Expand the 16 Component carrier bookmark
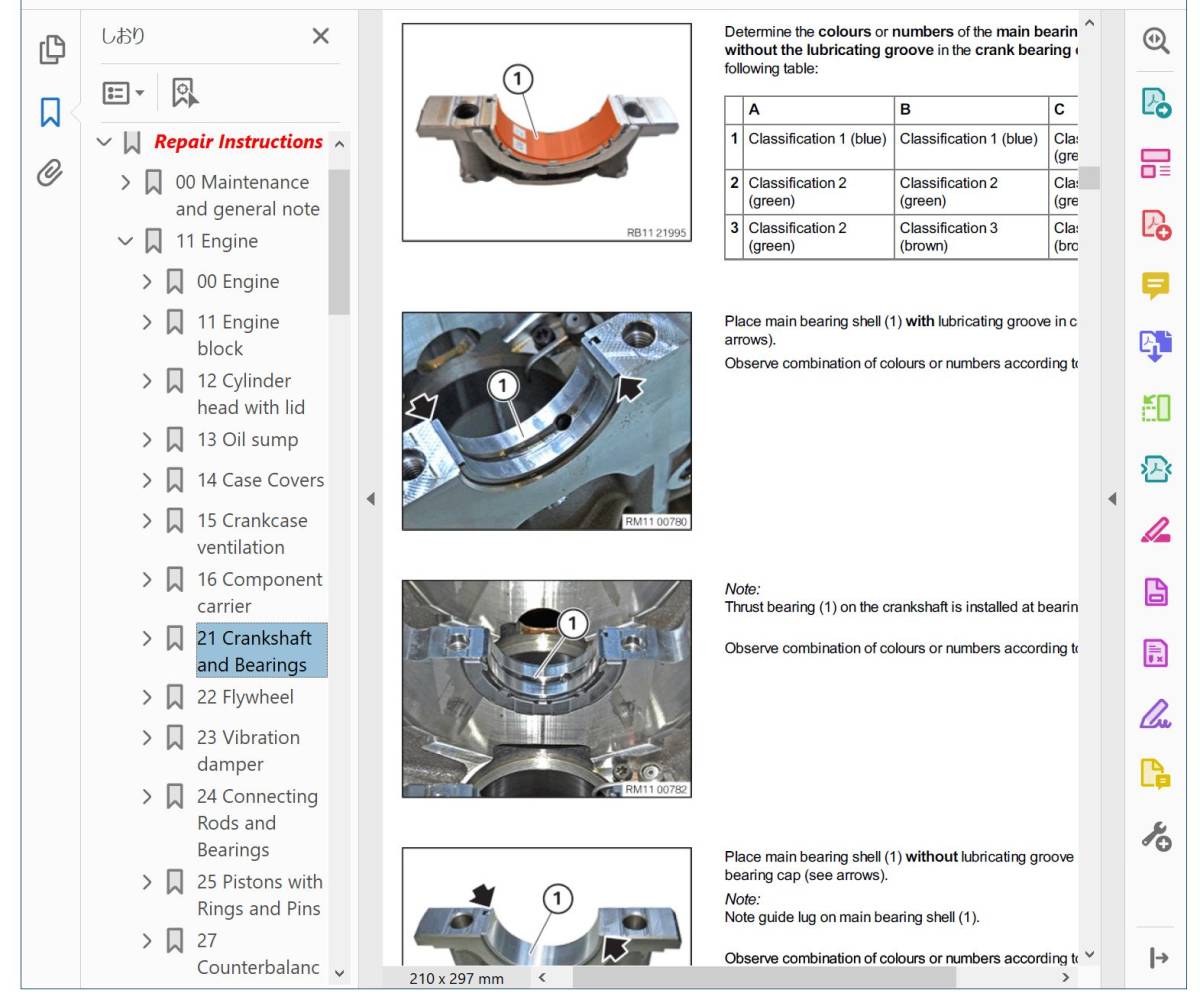Viewport: 1200px width, 1003px height. [x=147, y=580]
